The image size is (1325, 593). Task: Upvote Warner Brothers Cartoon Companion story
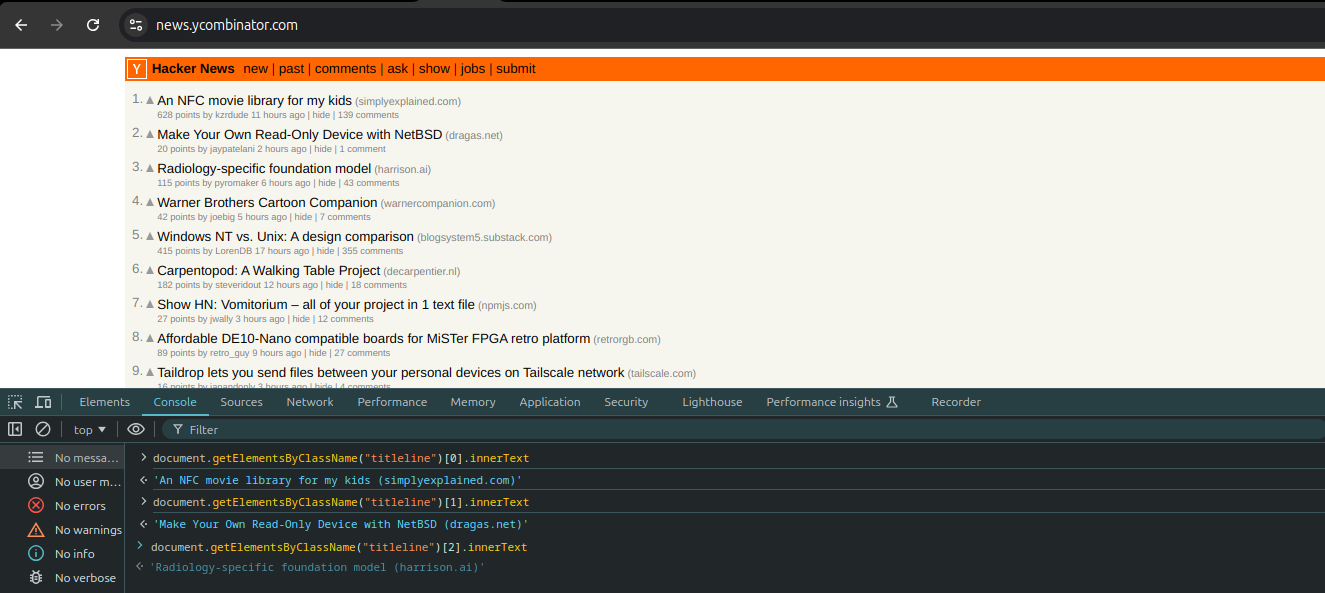(150, 203)
